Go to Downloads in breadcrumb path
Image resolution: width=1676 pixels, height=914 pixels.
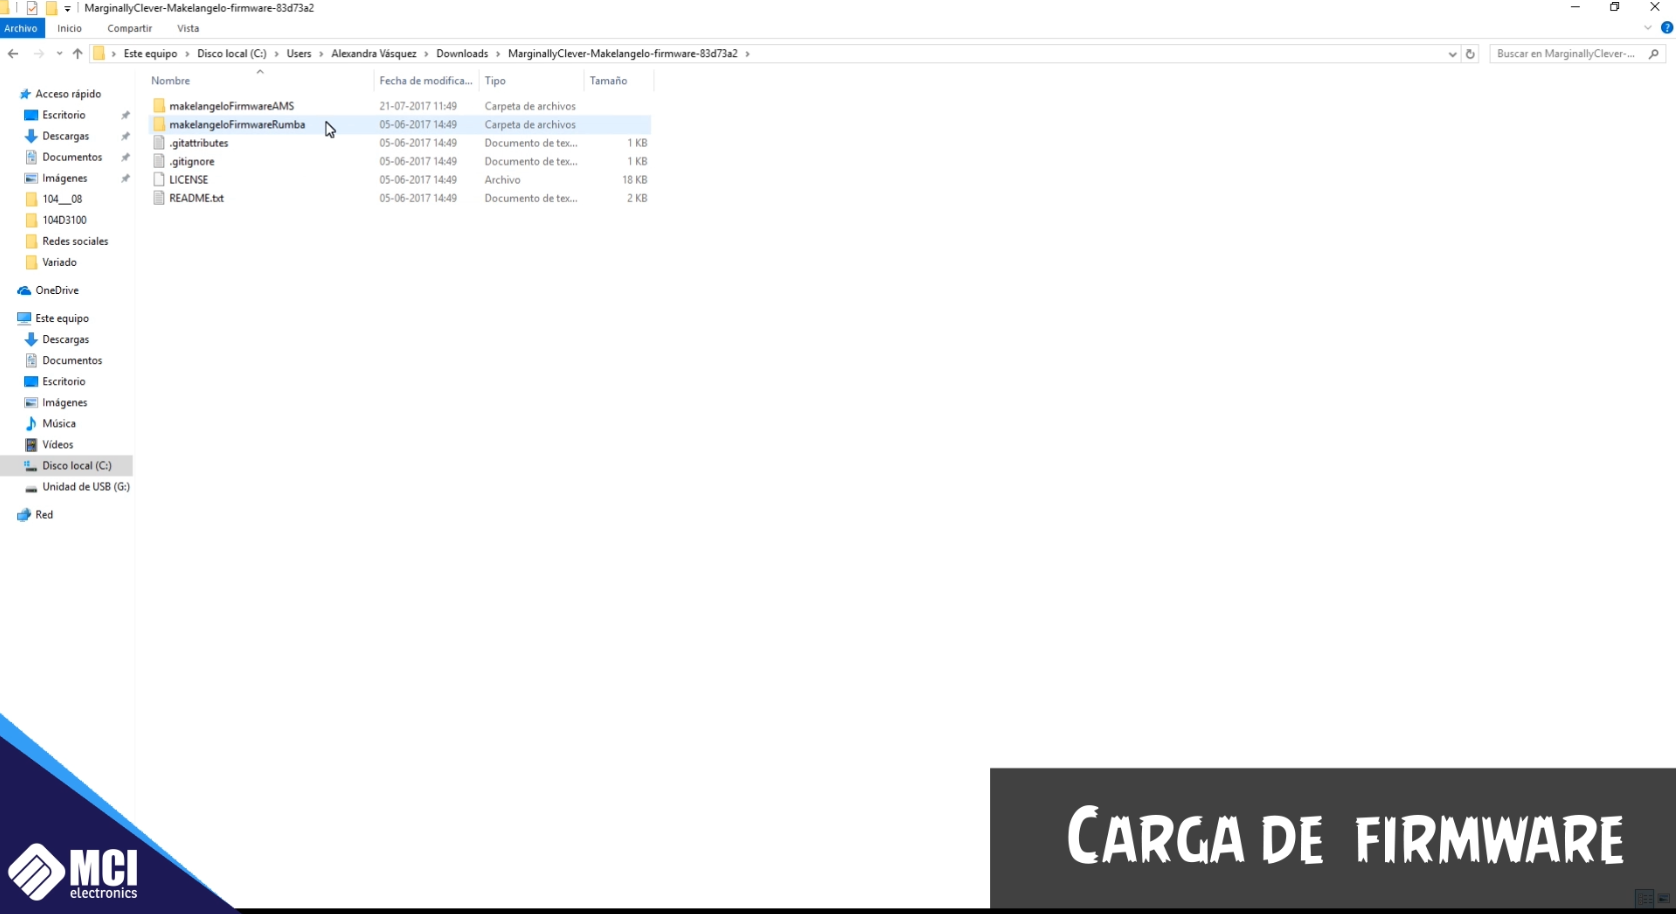pyautogui.click(x=462, y=54)
